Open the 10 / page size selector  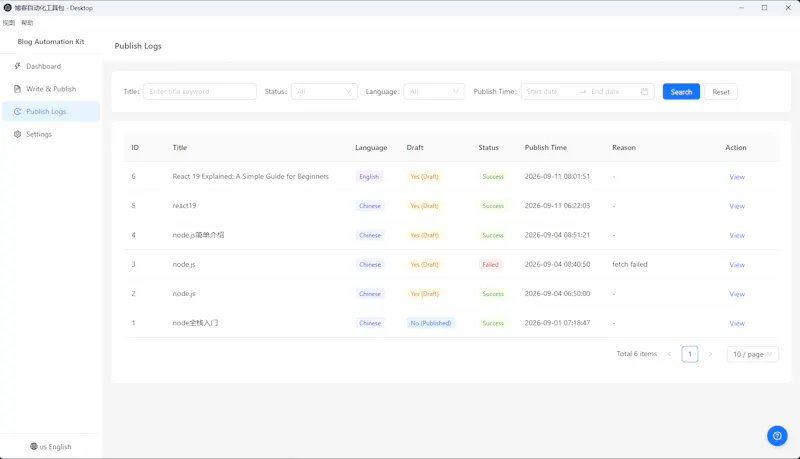753,354
